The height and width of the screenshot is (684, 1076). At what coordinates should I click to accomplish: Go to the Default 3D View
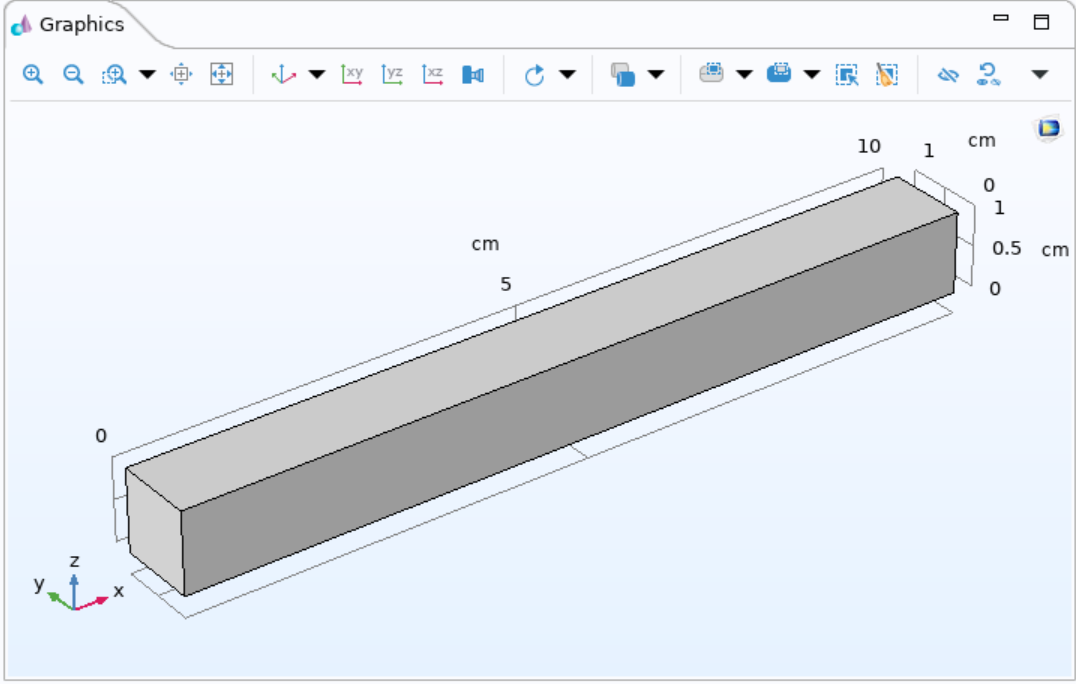[285, 74]
